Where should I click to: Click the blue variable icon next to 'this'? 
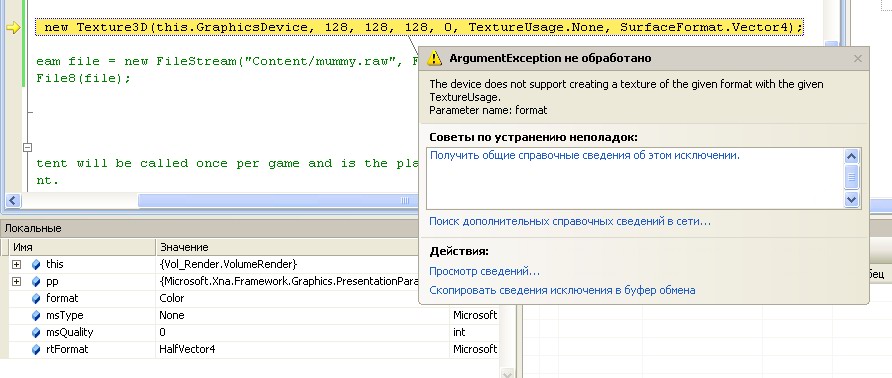pyautogui.click(x=36, y=264)
